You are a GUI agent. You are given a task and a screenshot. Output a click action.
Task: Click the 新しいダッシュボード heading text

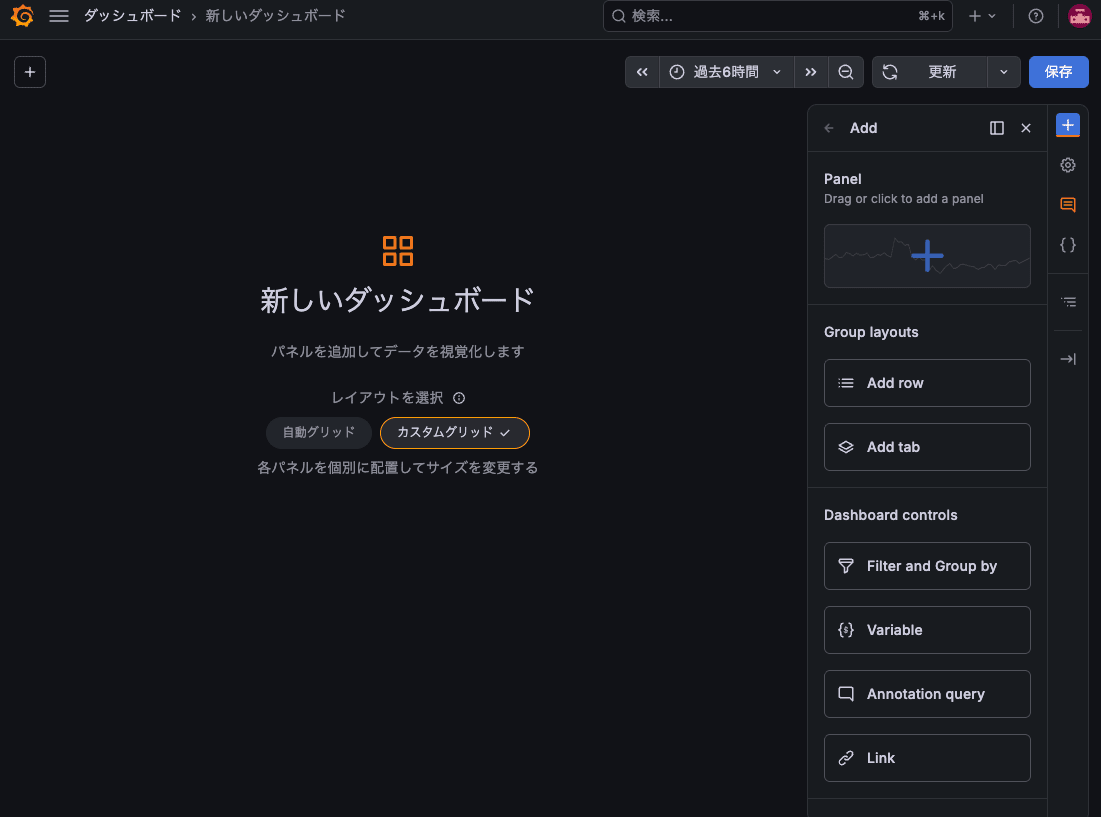(x=397, y=300)
